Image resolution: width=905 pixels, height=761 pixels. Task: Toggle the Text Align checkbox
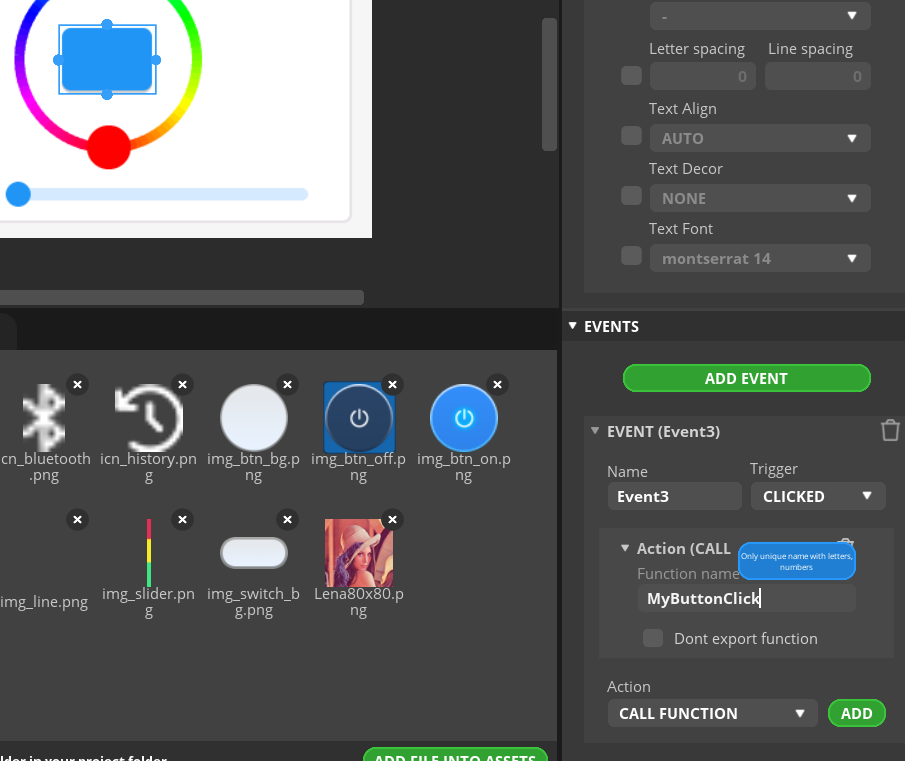tap(631, 136)
